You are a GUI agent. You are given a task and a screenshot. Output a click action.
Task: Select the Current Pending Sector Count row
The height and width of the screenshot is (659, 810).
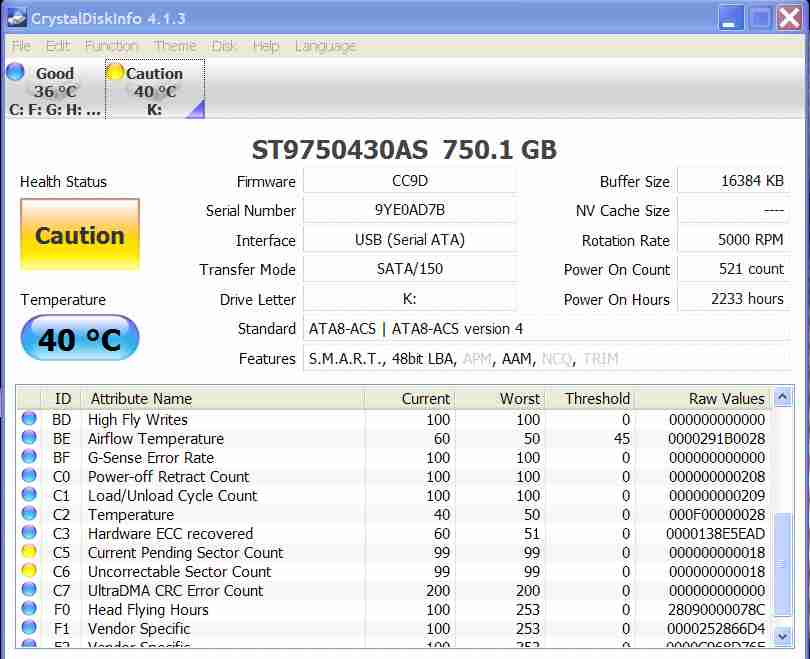pyautogui.click(x=394, y=552)
